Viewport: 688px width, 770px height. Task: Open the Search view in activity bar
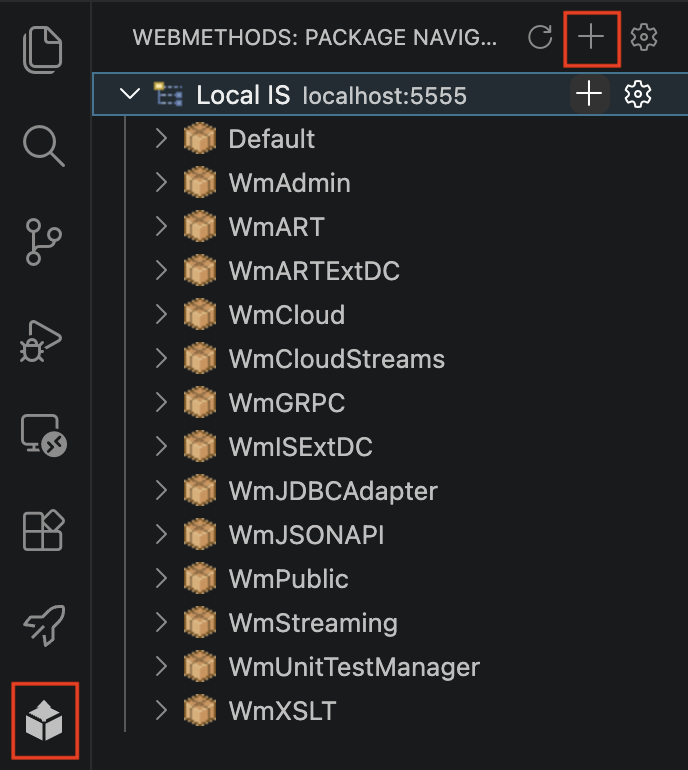[43, 146]
